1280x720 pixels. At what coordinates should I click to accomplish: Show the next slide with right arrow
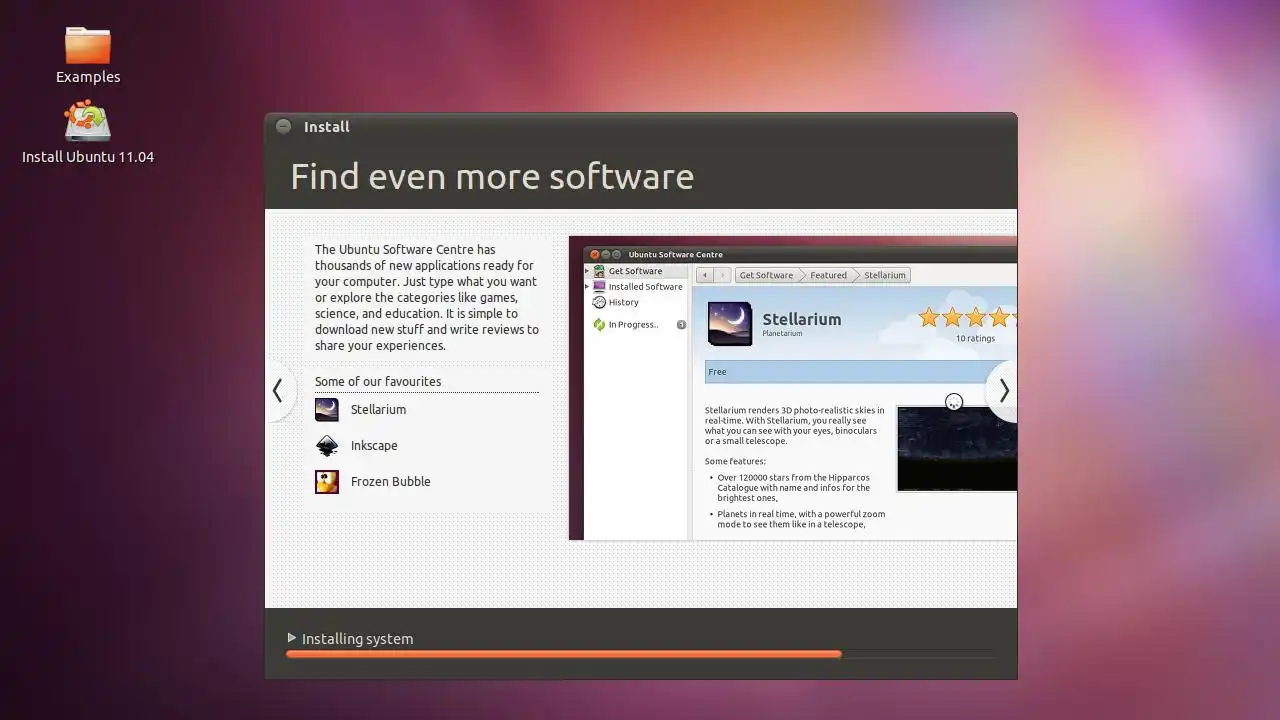[x=1003, y=391]
